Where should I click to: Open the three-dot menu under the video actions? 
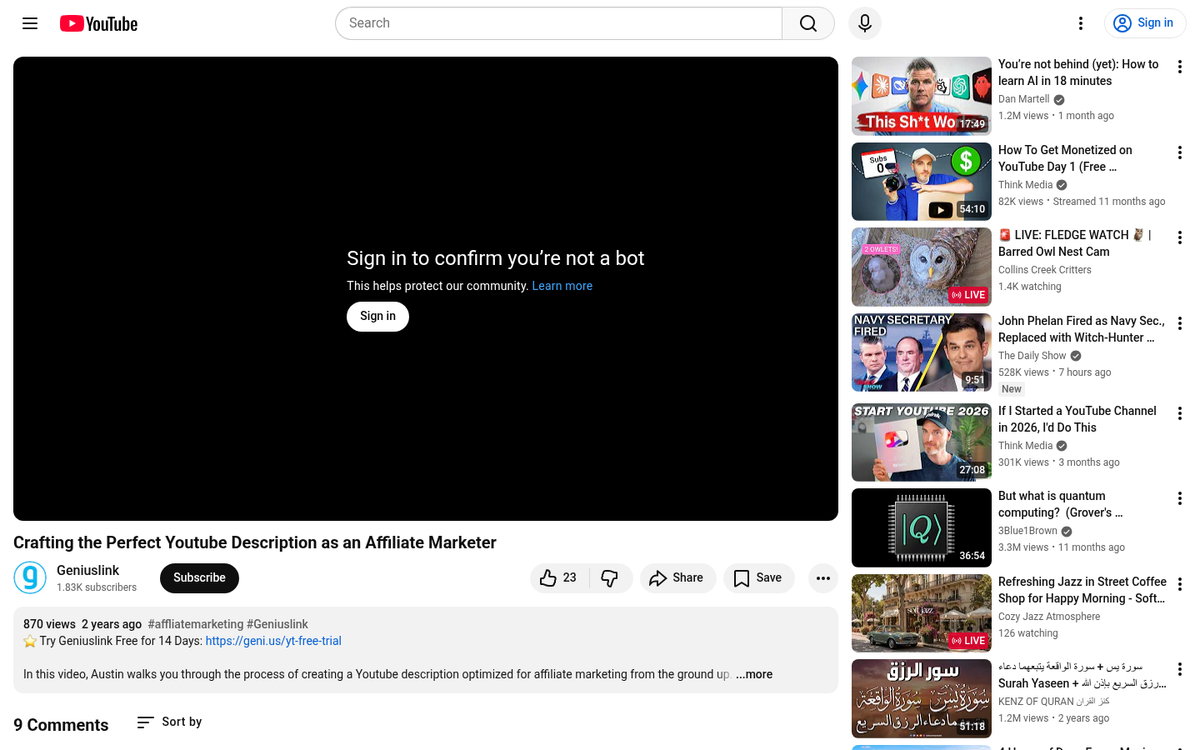(822, 578)
